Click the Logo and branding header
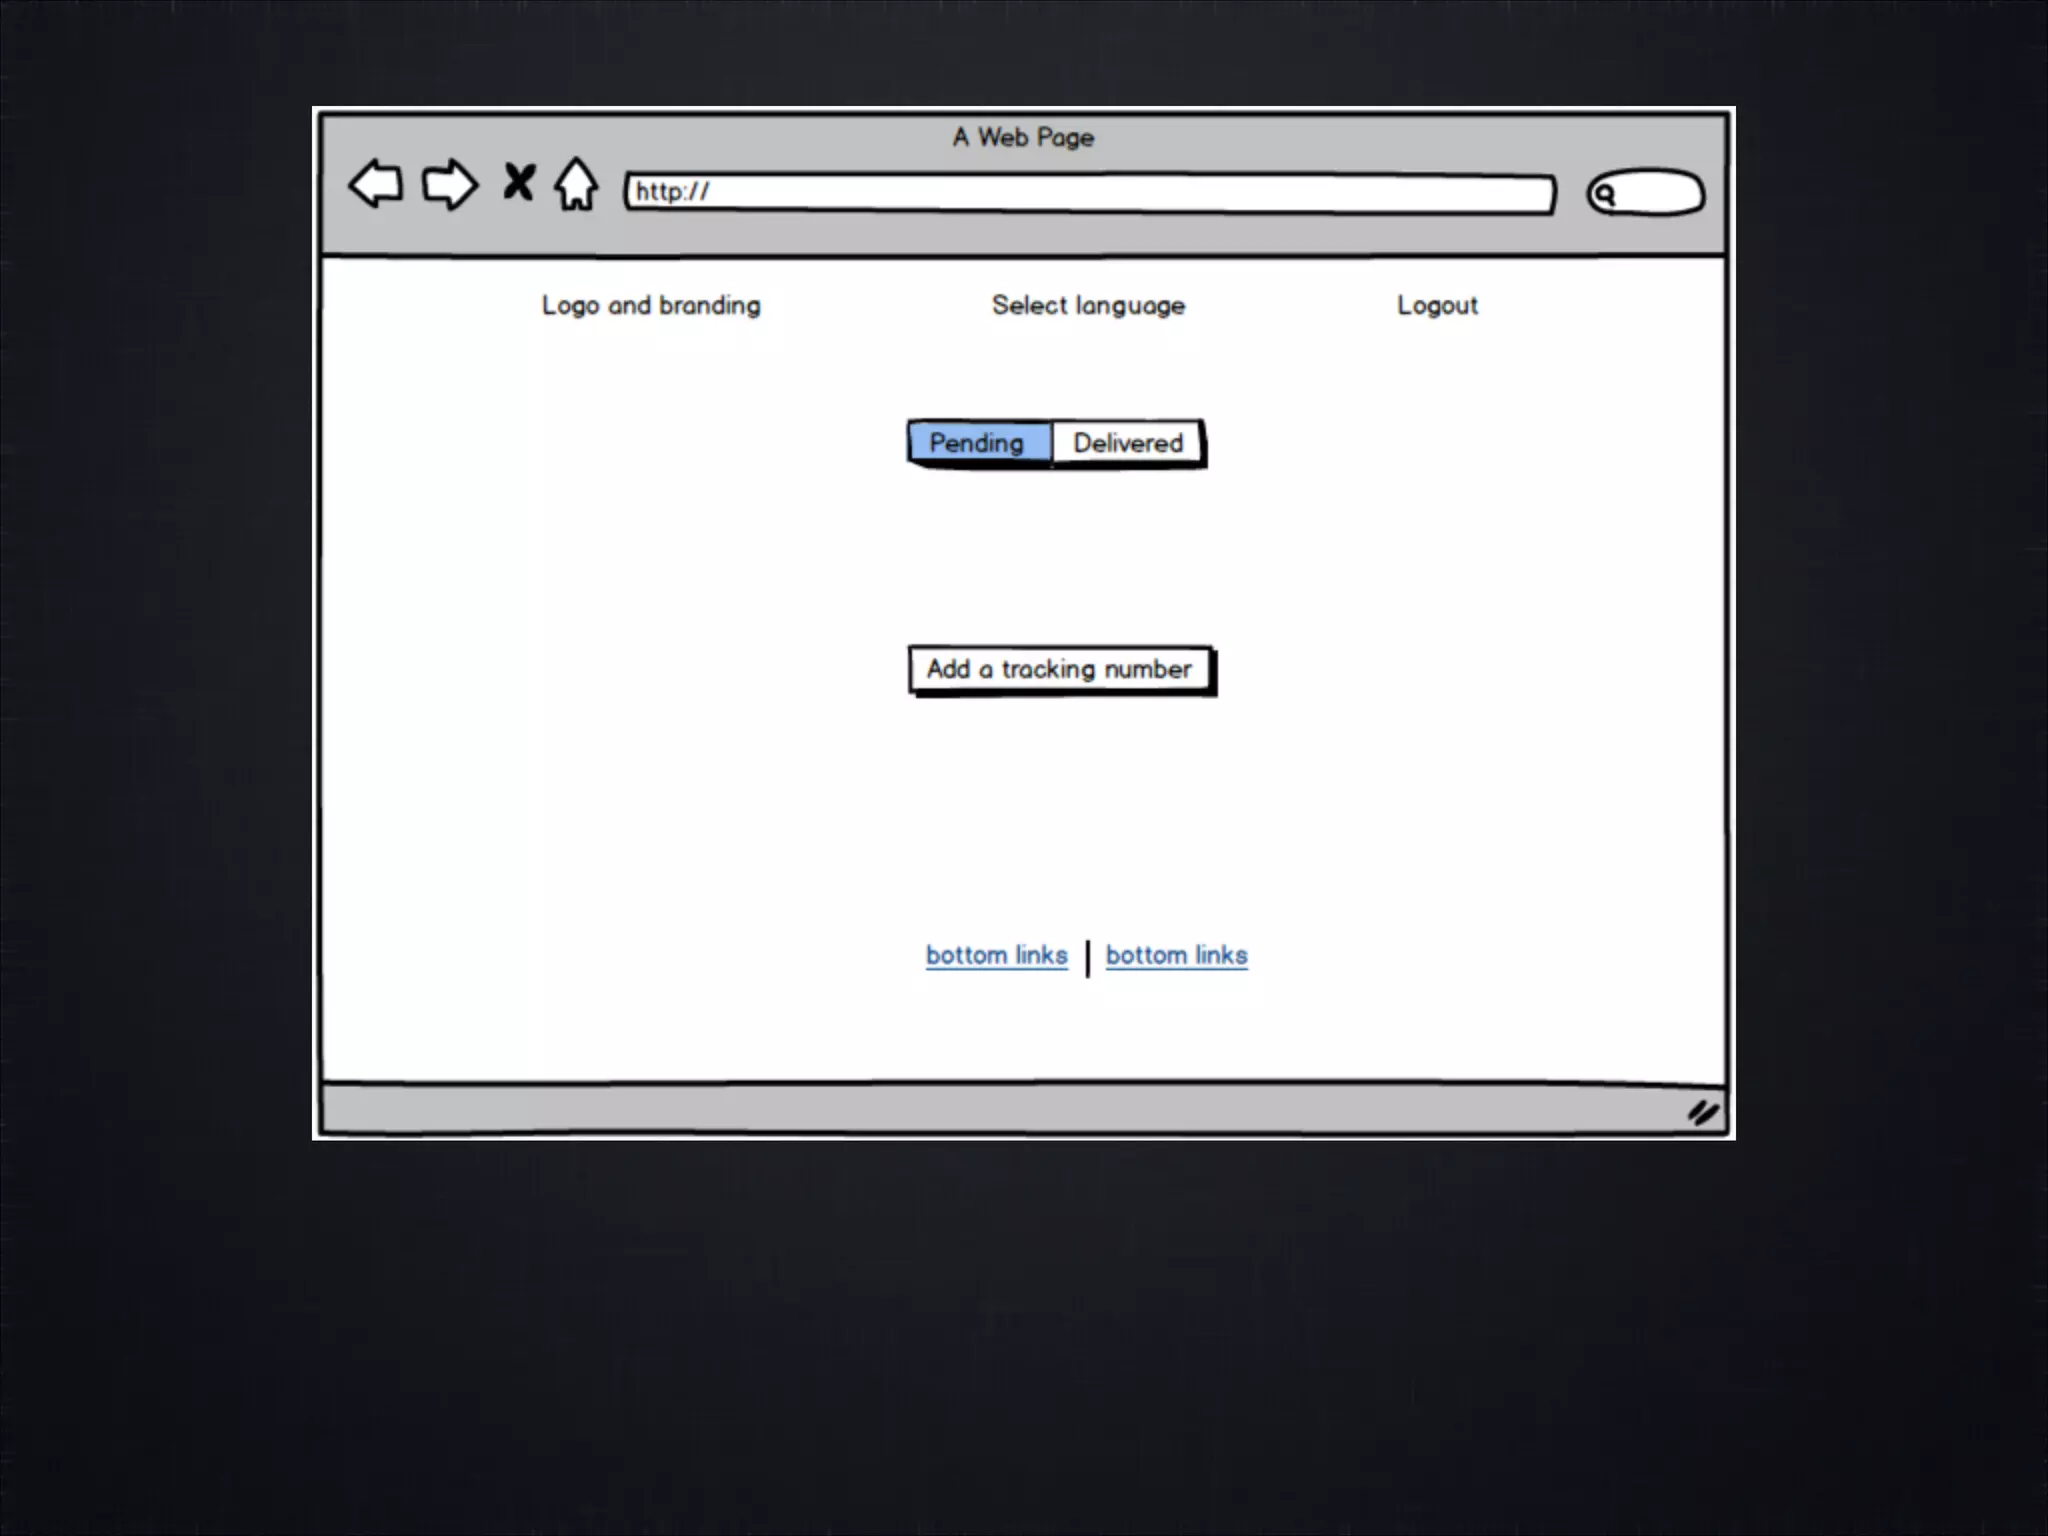This screenshot has height=1536, width=2048. 651,305
